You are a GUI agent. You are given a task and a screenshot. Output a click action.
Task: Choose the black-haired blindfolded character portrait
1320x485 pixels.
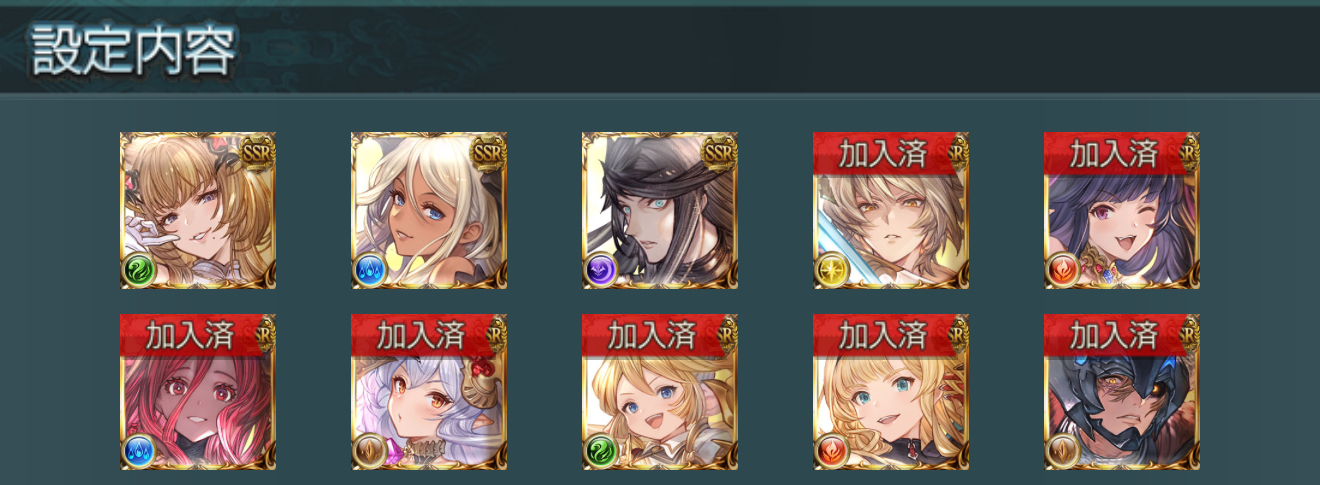pos(660,210)
